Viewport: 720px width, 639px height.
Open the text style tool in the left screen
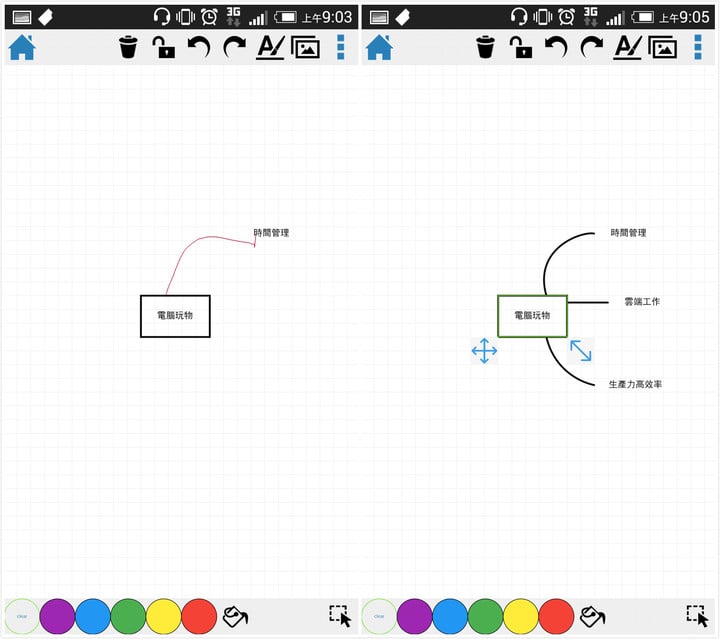click(270, 47)
